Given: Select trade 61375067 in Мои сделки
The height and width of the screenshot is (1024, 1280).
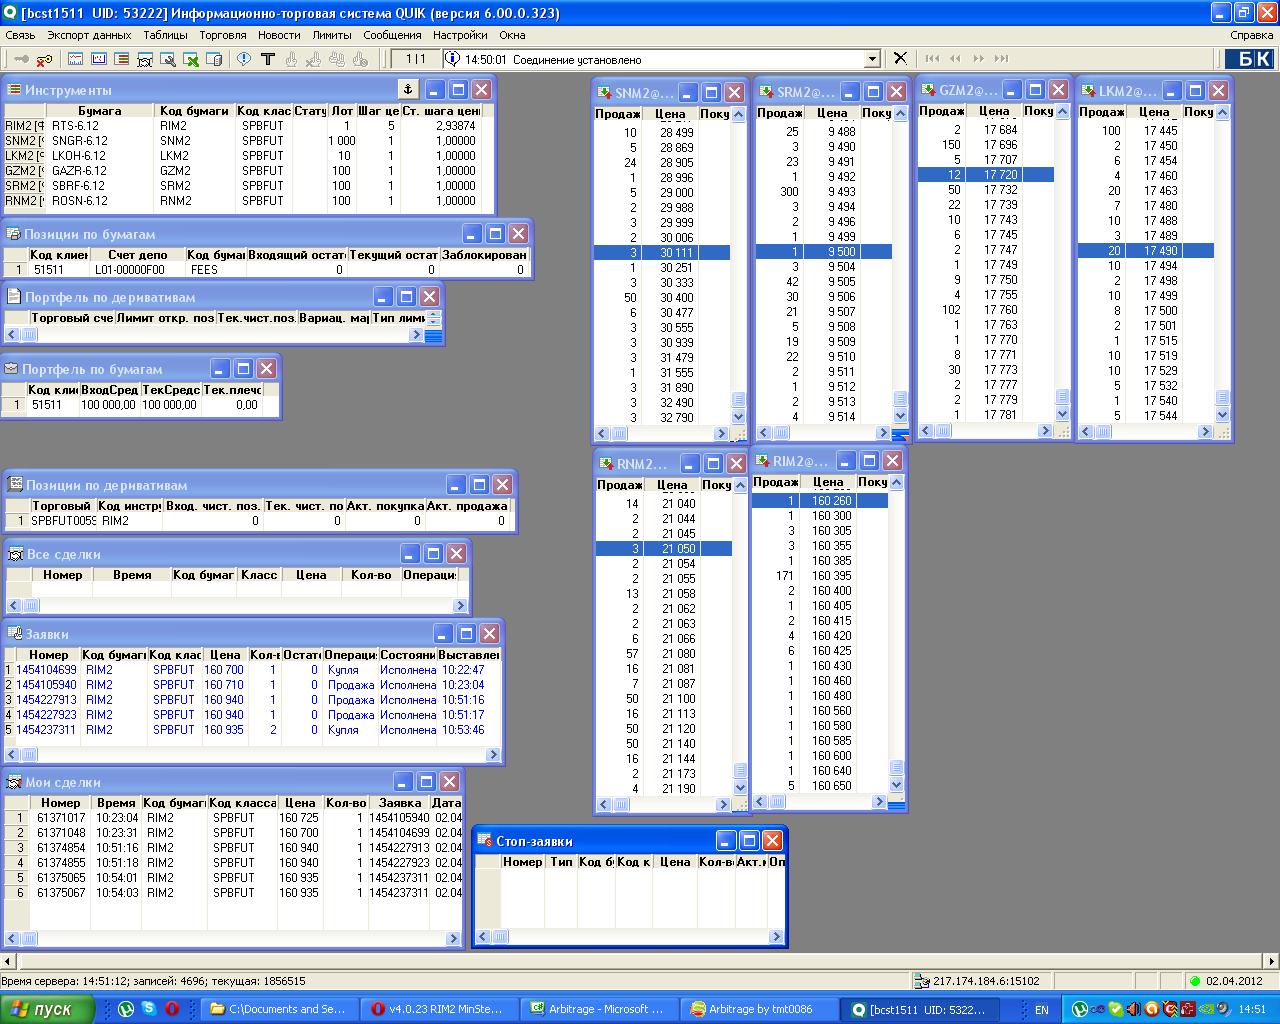Looking at the screenshot, I should tap(233, 893).
